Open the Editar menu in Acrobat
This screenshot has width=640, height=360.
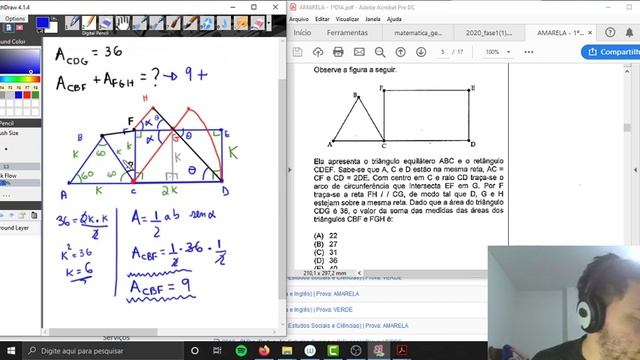[322, 19]
